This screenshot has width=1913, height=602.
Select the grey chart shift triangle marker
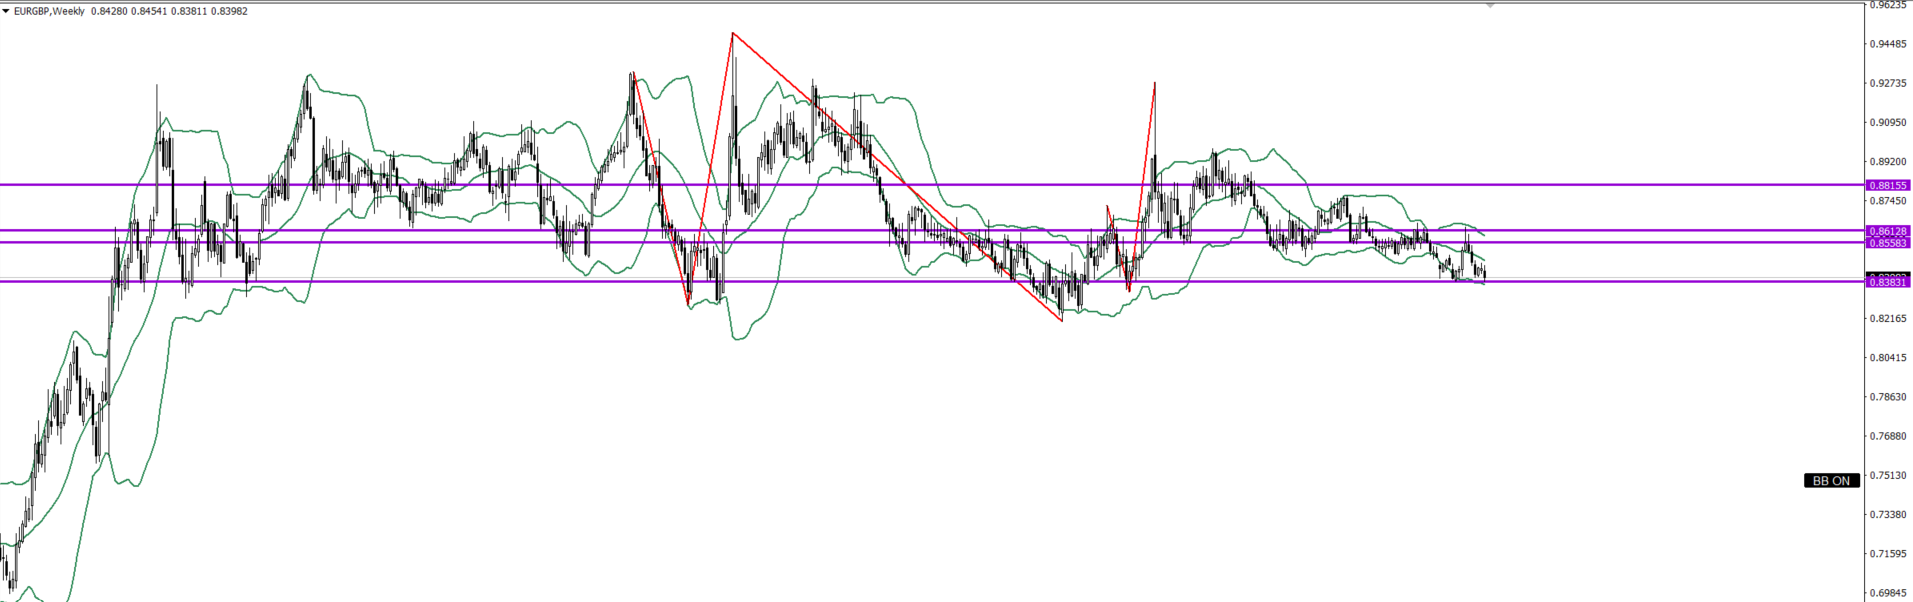tap(1490, 6)
